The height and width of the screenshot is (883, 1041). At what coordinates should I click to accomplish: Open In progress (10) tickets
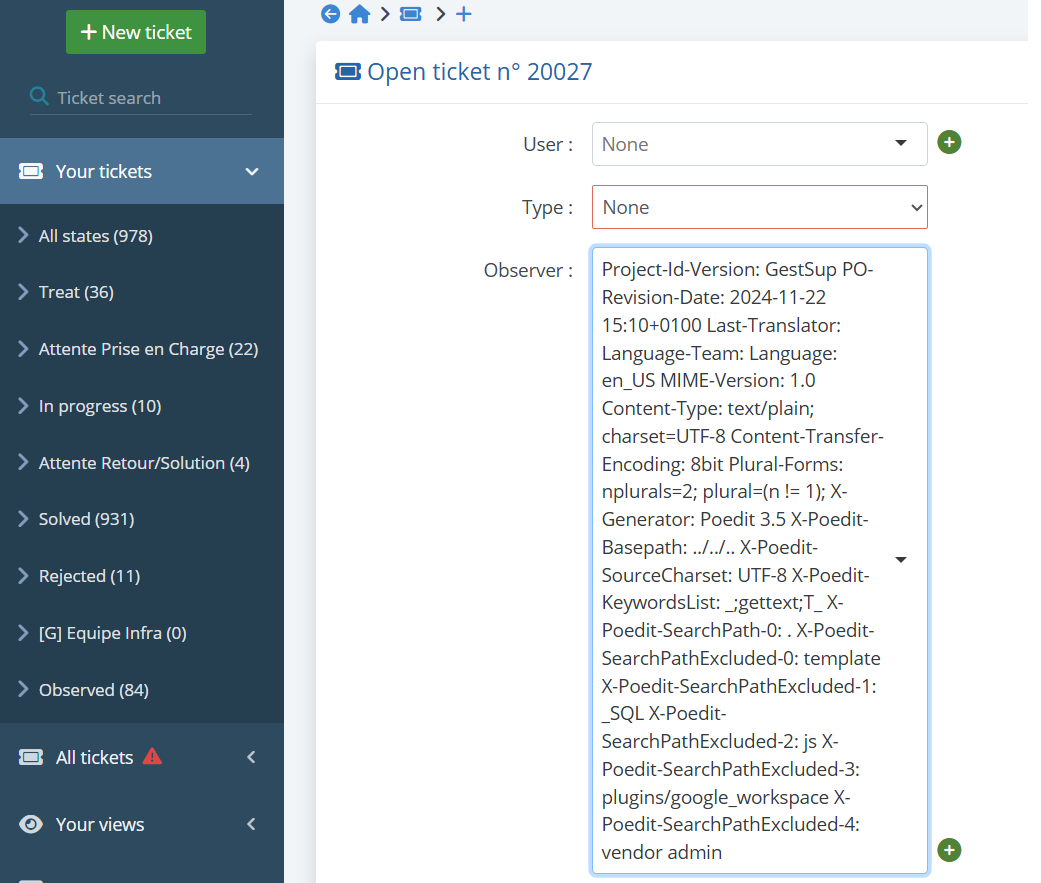click(x=99, y=406)
